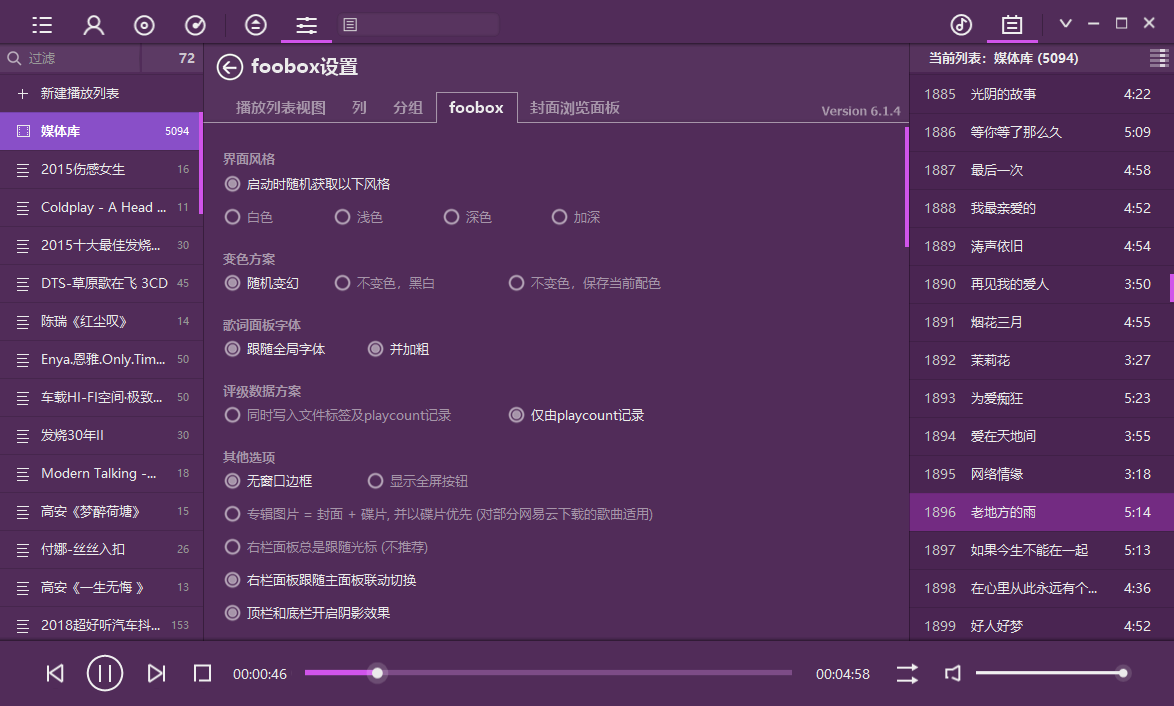
Task: Click the settings panel vertical scrollbar
Action: [x=907, y=187]
